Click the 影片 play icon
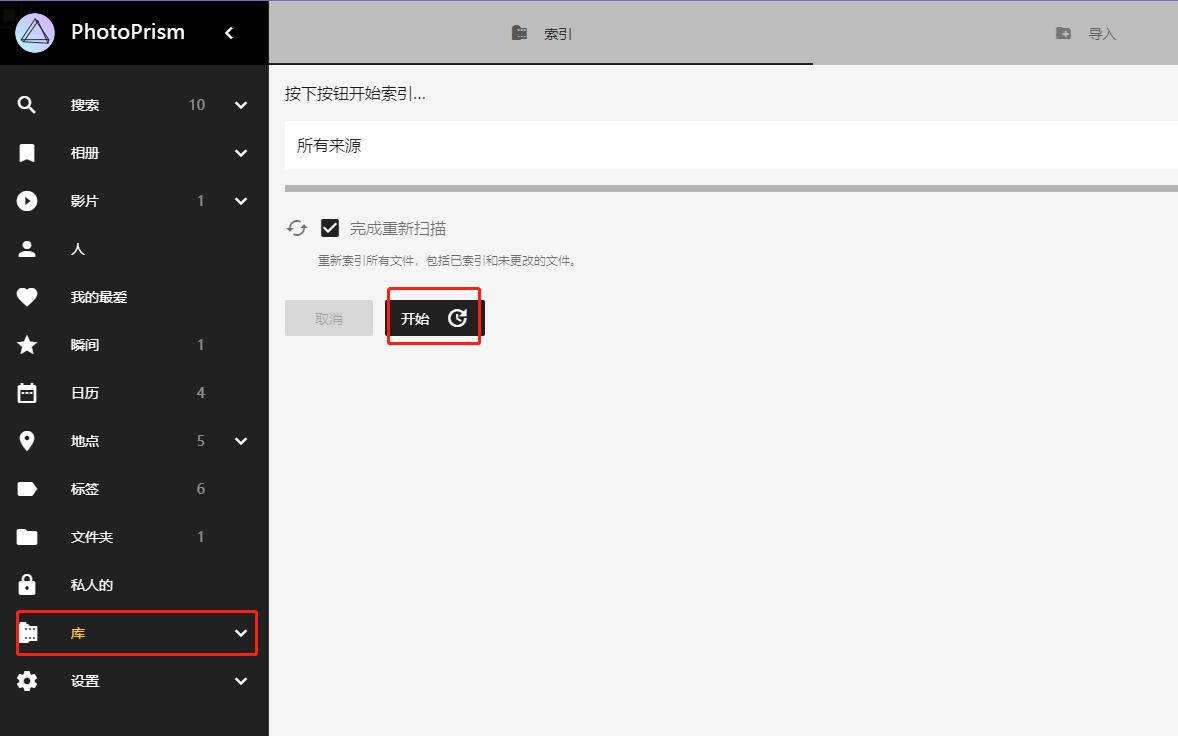Image resolution: width=1178 pixels, height=736 pixels. [26, 200]
